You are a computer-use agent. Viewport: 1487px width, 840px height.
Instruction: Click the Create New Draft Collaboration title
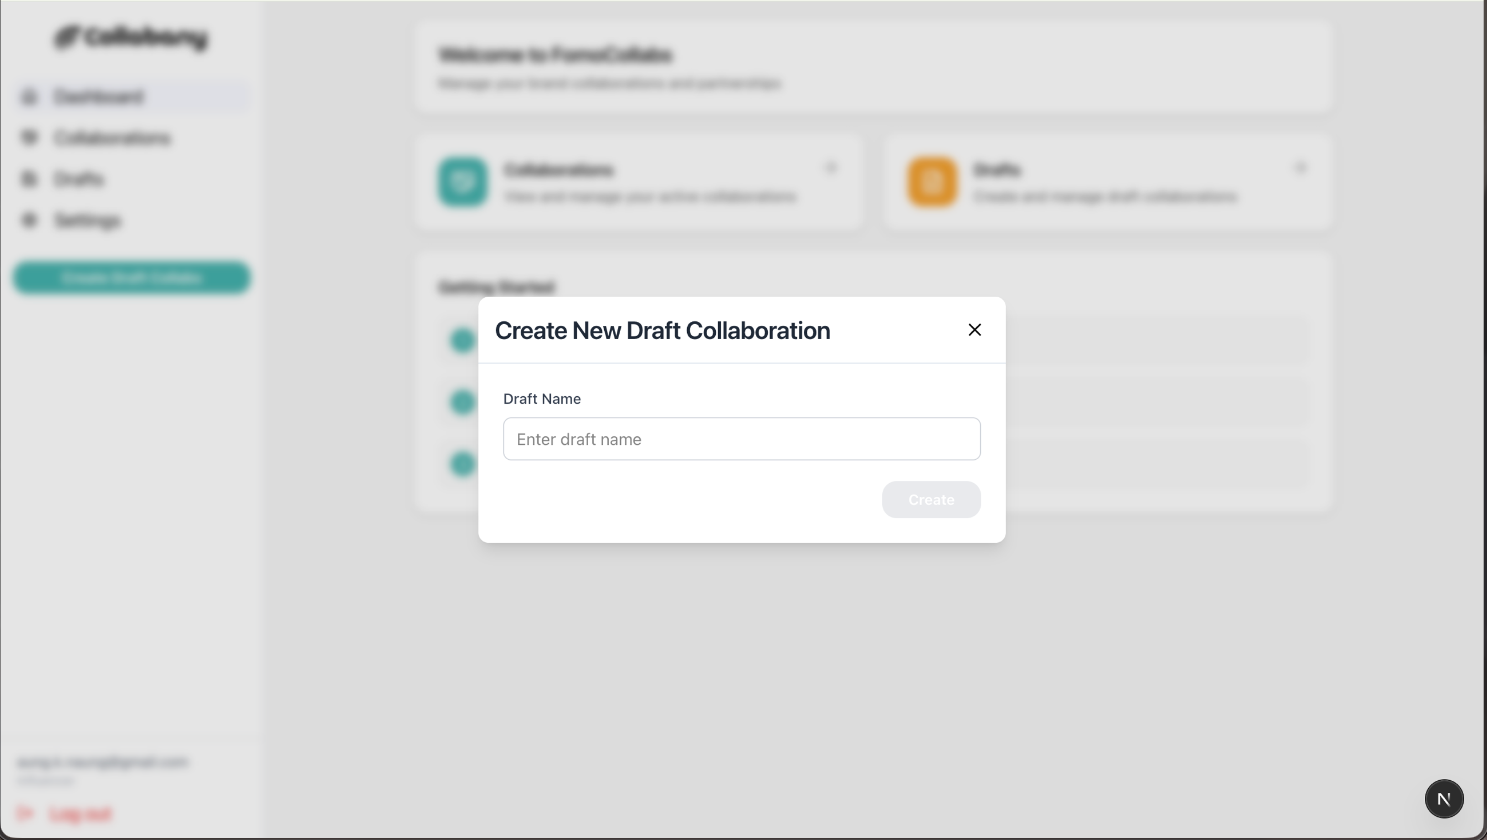point(663,331)
